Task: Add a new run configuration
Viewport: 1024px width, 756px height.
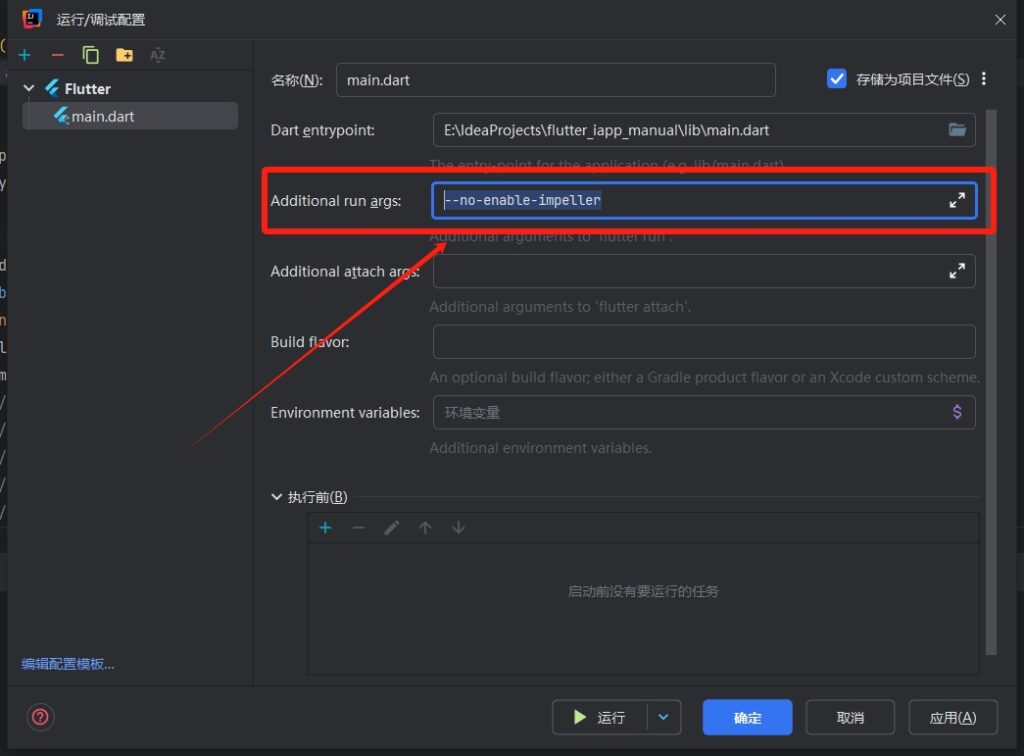Action: tap(24, 55)
